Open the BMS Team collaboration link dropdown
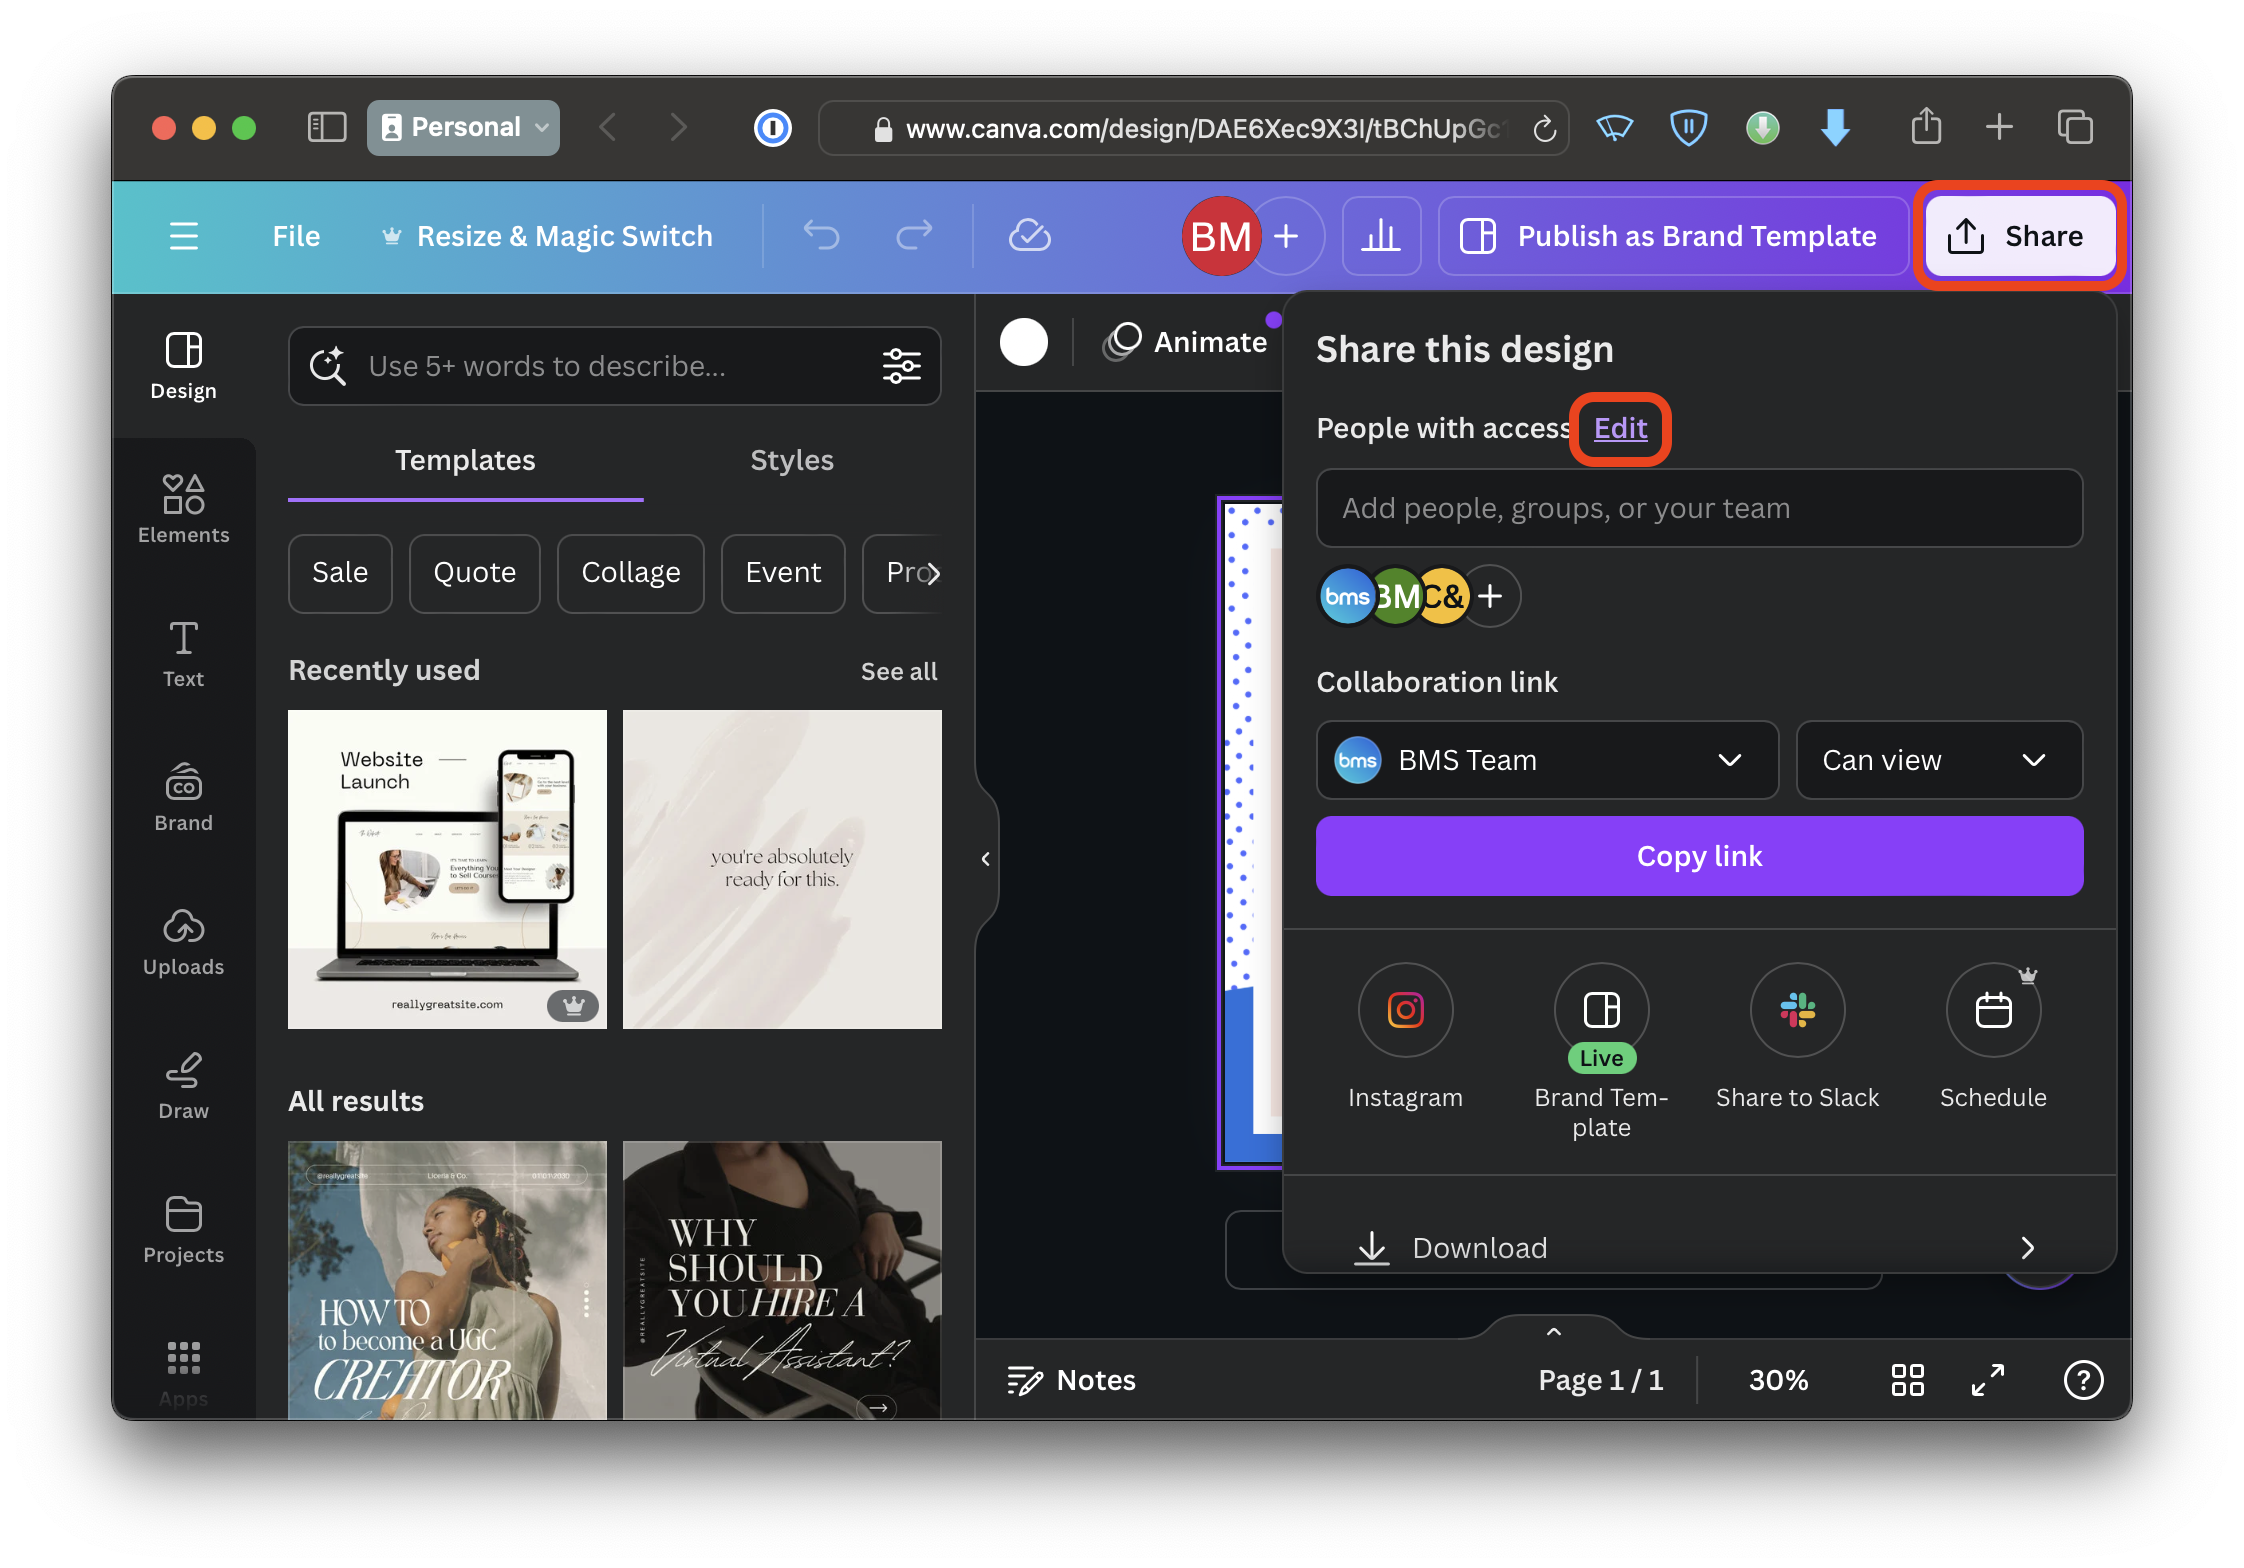The width and height of the screenshot is (2244, 1568). (1546, 760)
